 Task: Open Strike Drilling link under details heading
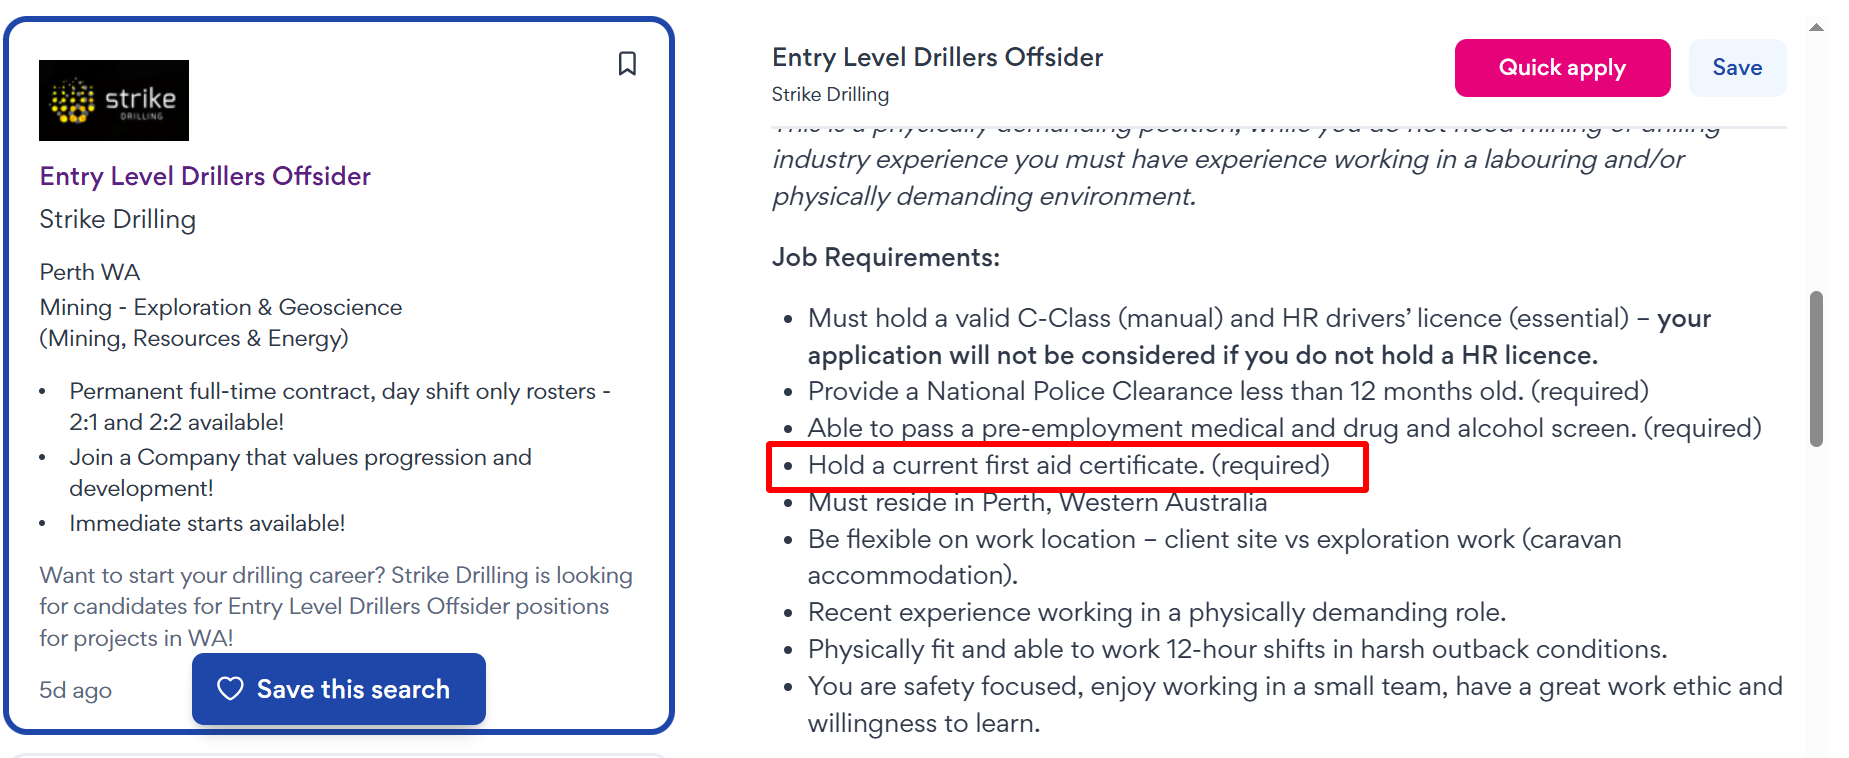coord(830,94)
